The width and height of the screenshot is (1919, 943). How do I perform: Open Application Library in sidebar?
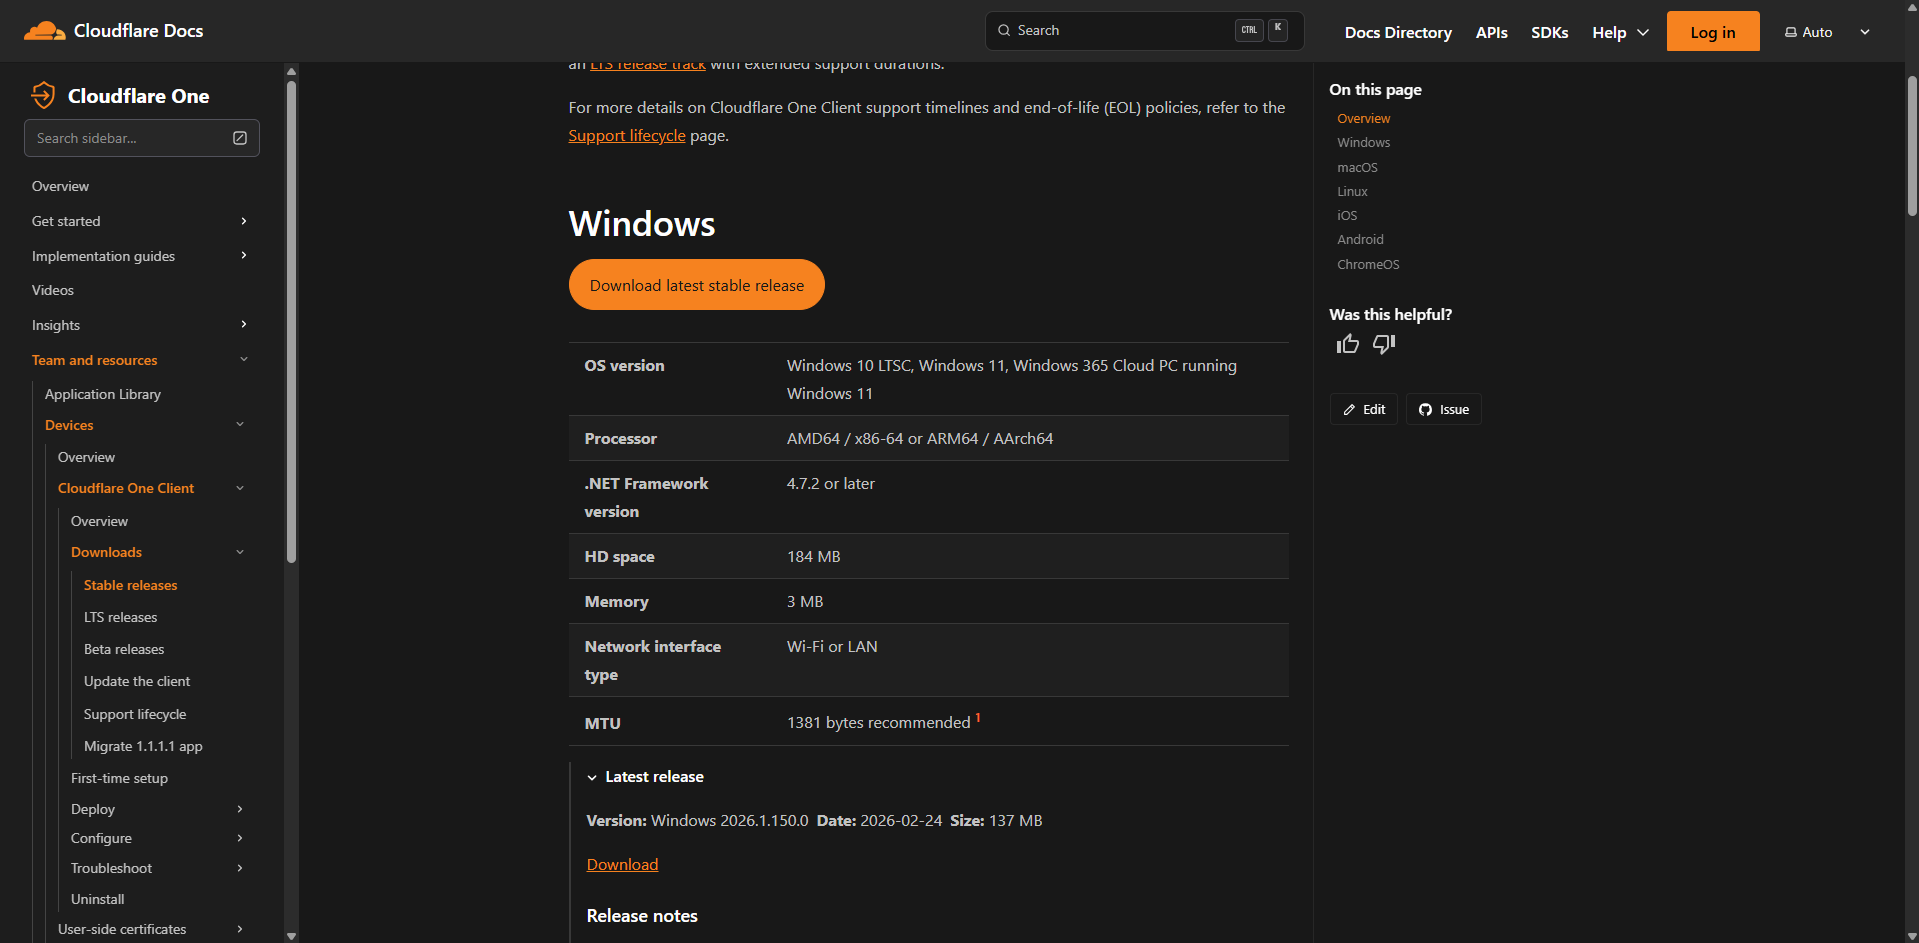(x=103, y=394)
